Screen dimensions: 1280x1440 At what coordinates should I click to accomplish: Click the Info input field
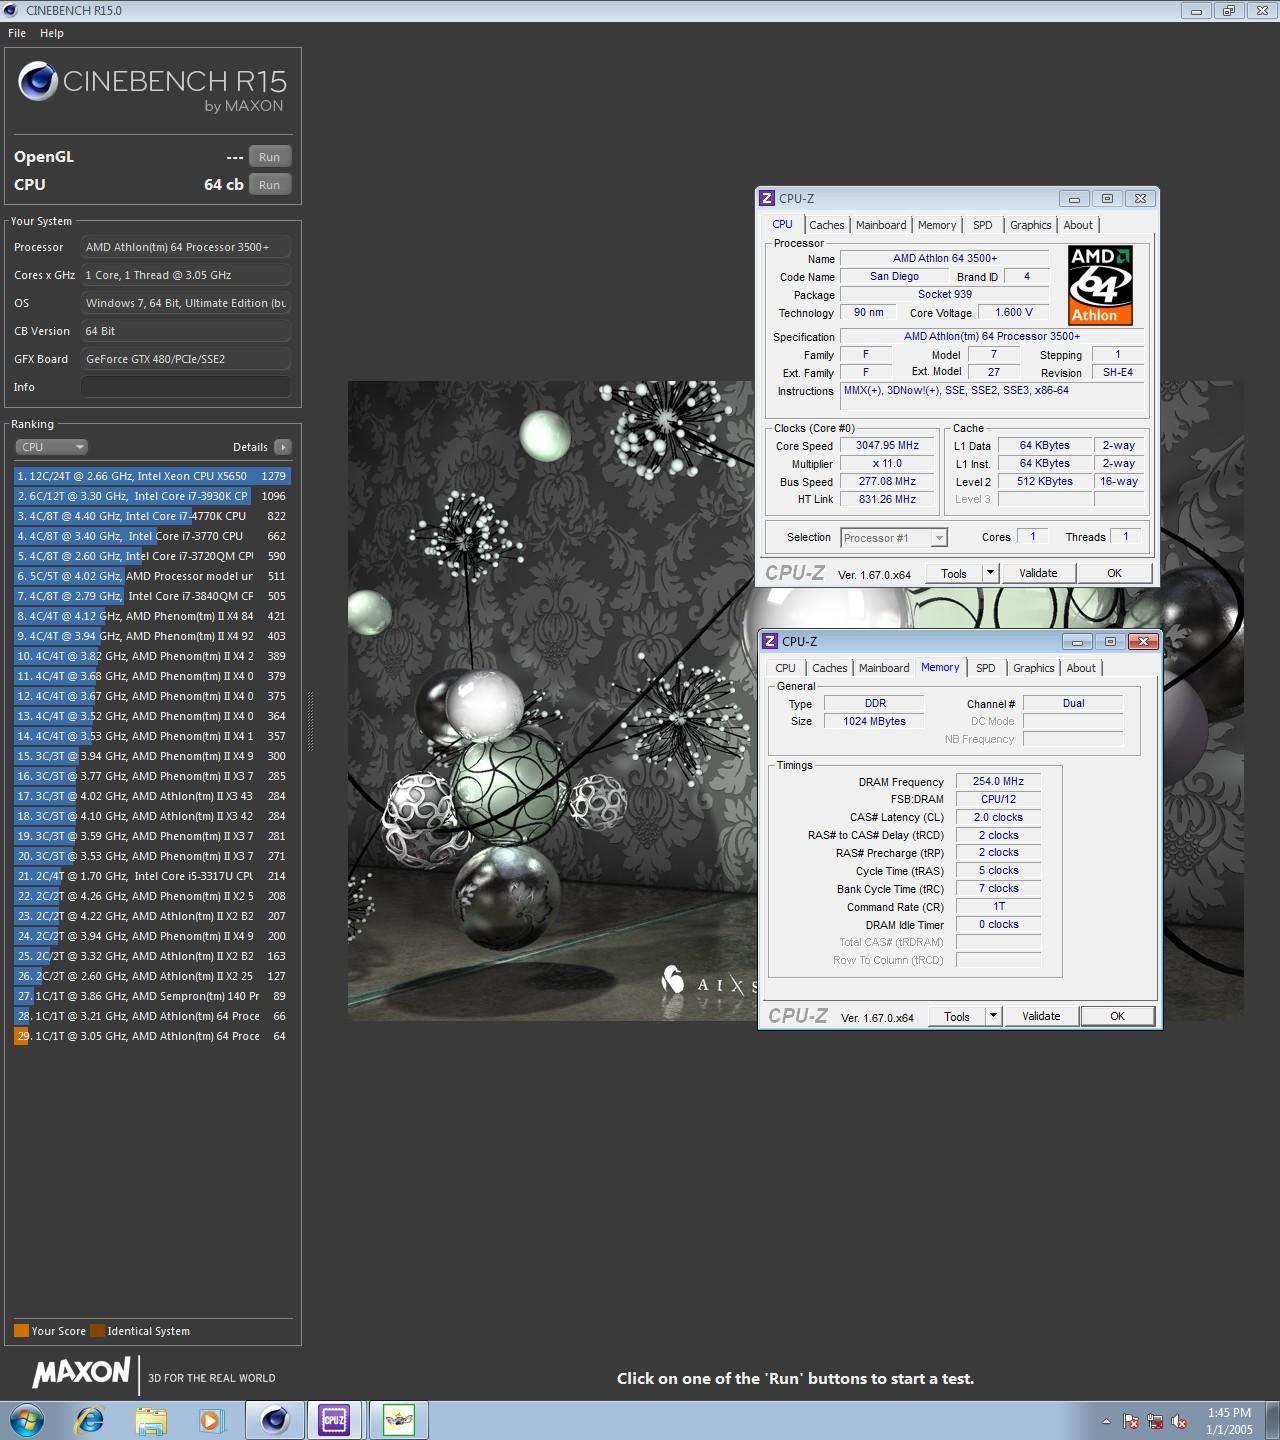point(186,387)
